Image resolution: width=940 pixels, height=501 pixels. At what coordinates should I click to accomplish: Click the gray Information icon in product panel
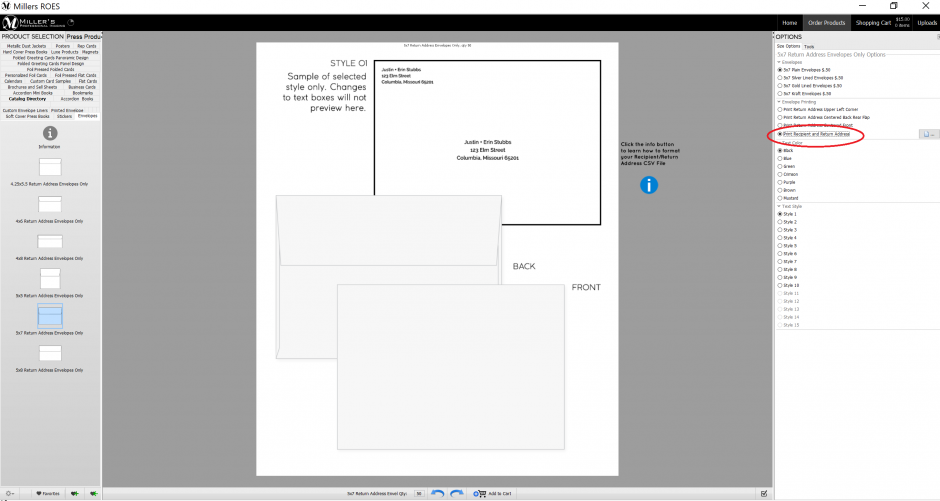tap(50, 133)
